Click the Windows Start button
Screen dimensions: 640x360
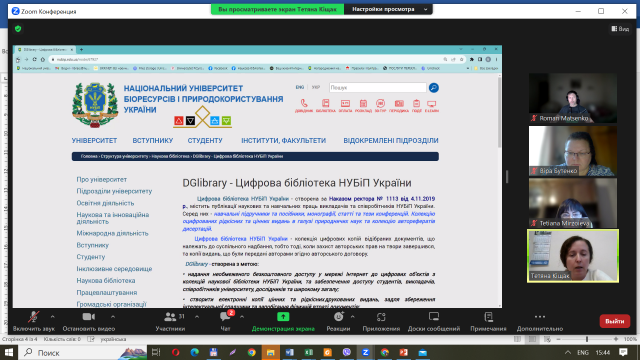pyautogui.click(x=9, y=353)
